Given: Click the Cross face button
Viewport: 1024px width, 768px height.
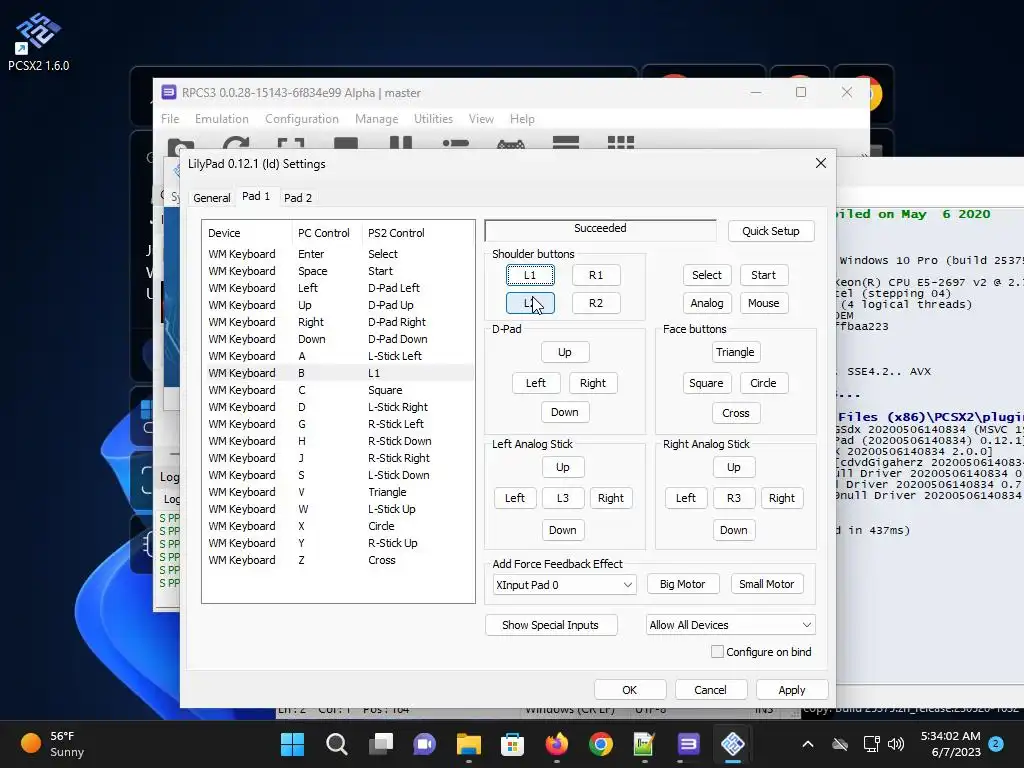Looking at the screenshot, I should (x=735, y=413).
